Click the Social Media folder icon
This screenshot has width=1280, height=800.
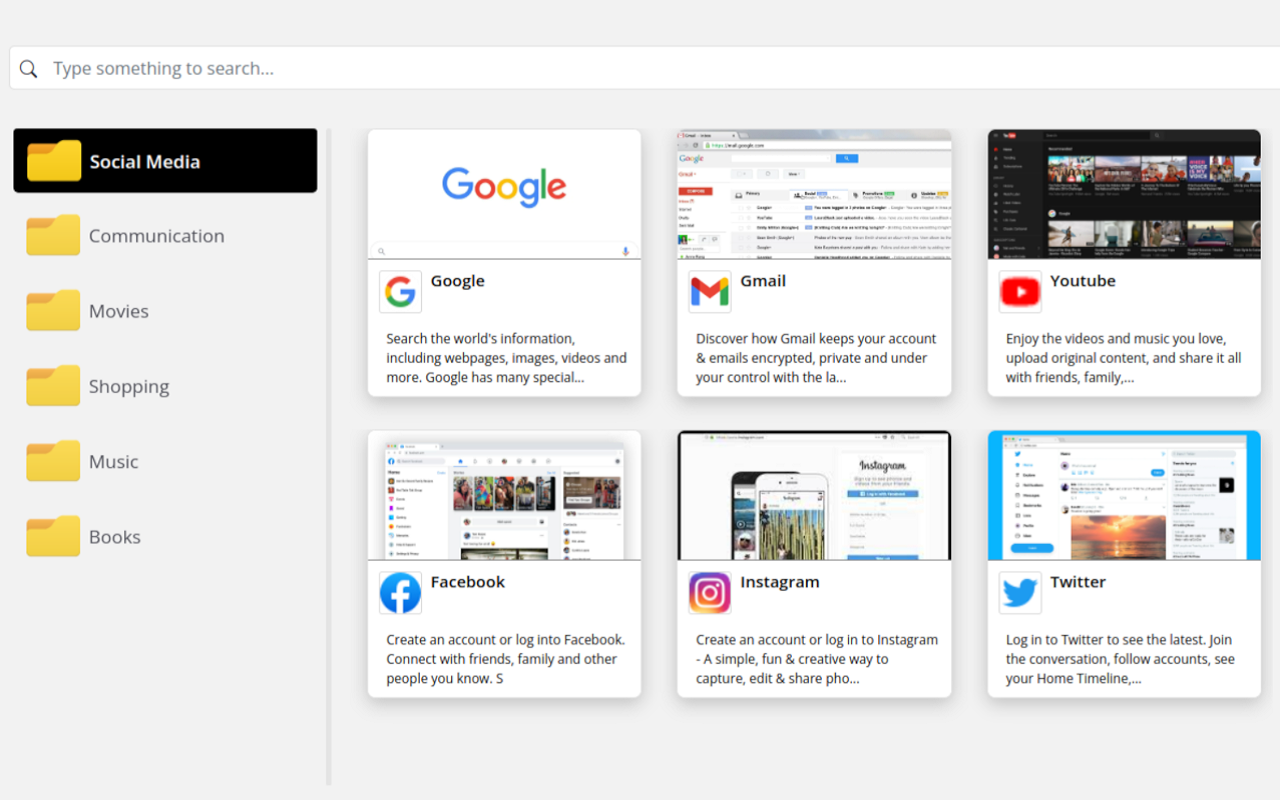[x=53, y=160]
